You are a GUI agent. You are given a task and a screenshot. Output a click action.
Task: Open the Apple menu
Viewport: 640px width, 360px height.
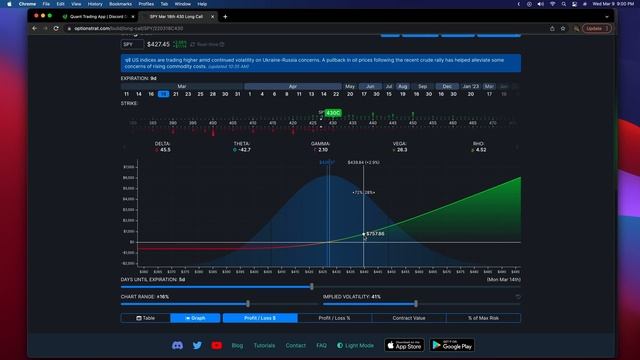pos(9,4)
